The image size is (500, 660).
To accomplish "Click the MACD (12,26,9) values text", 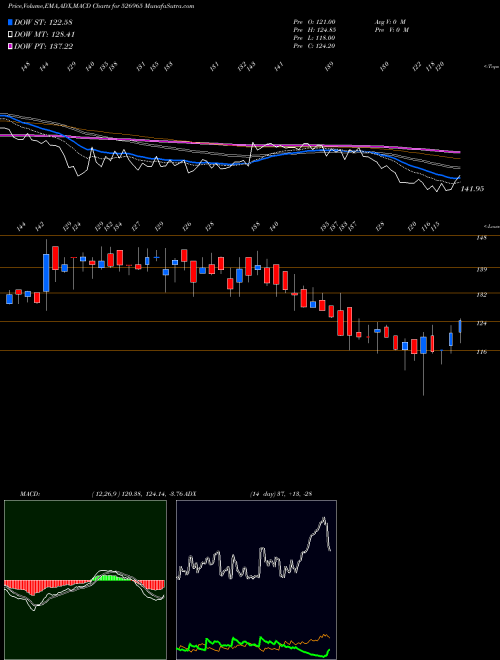I will [138, 494].
